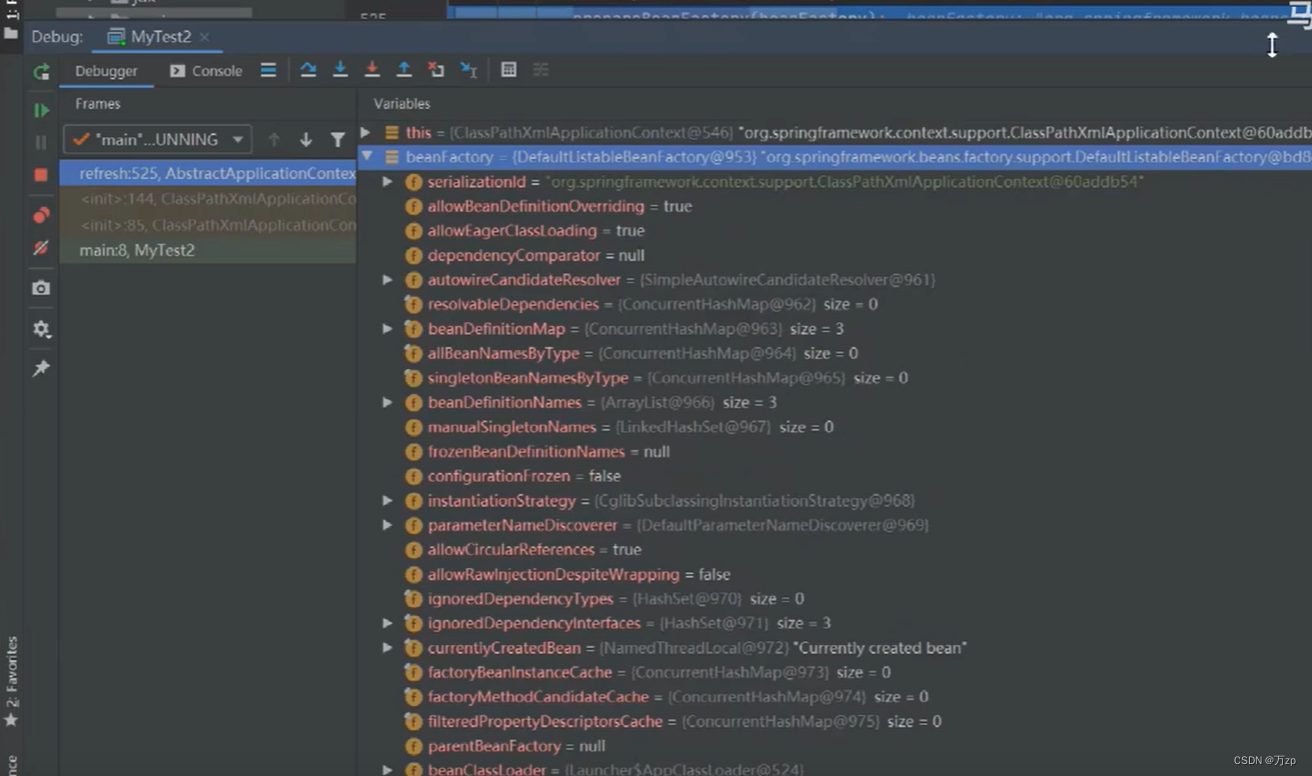Image resolution: width=1312 pixels, height=776 pixels.
Task: Expand the instantiationStrategy field
Action: coord(387,500)
